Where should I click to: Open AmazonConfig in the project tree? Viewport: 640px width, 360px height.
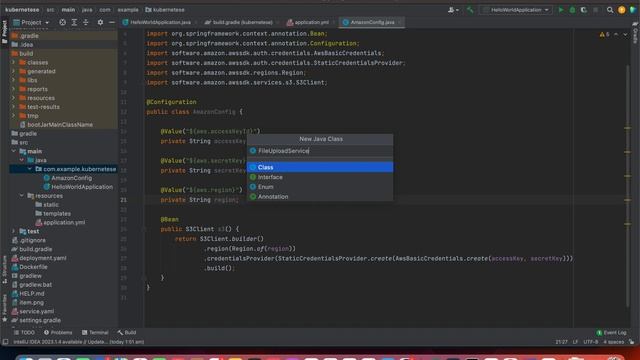coord(71,178)
